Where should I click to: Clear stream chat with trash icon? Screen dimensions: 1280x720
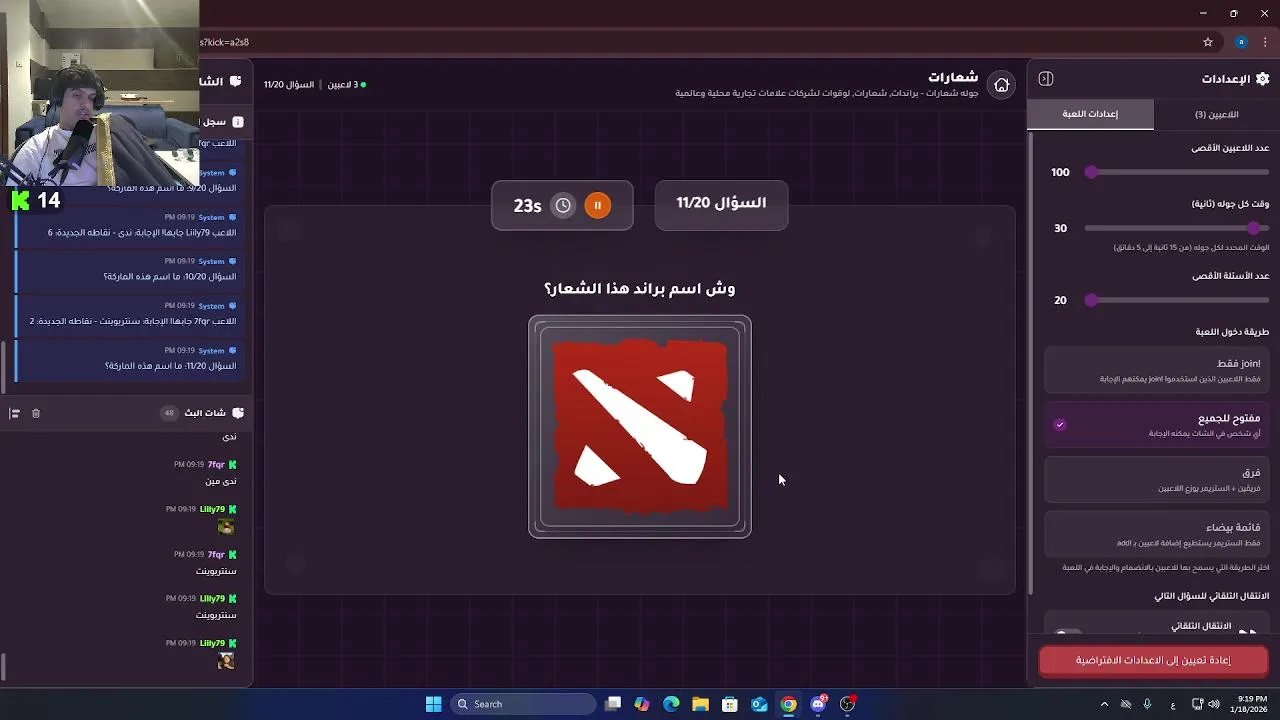click(x=36, y=413)
